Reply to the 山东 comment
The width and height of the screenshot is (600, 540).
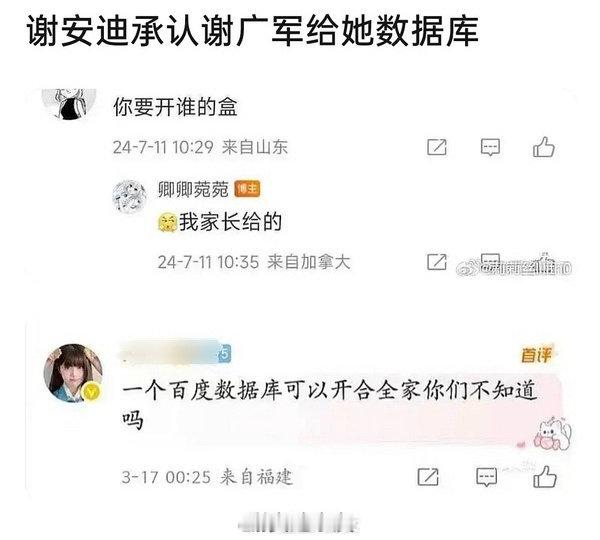[490, 148]
